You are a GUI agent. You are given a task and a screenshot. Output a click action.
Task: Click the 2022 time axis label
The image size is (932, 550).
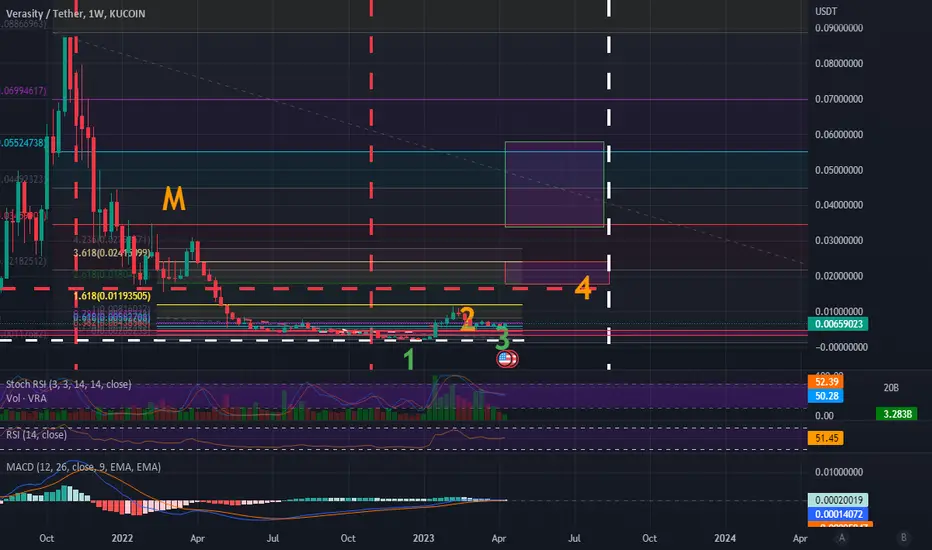coord(122,538)
